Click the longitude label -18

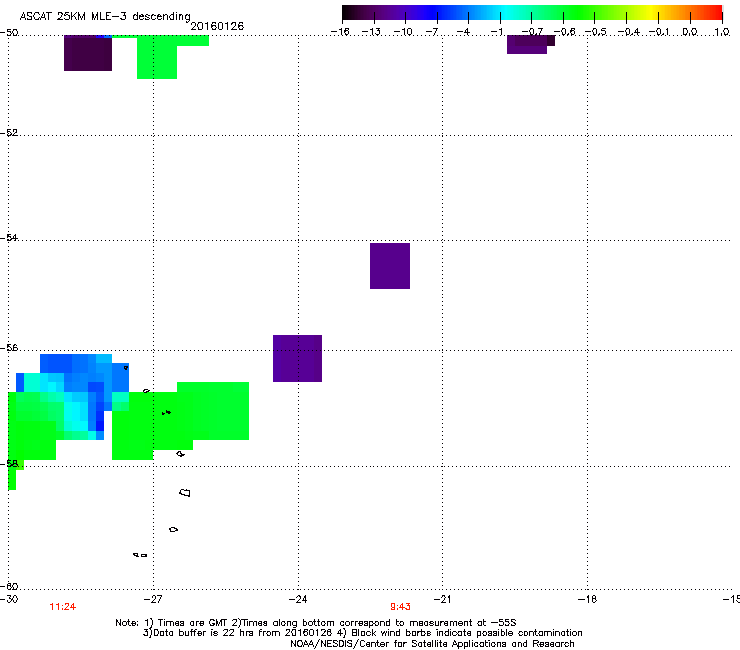coord(587,599)
